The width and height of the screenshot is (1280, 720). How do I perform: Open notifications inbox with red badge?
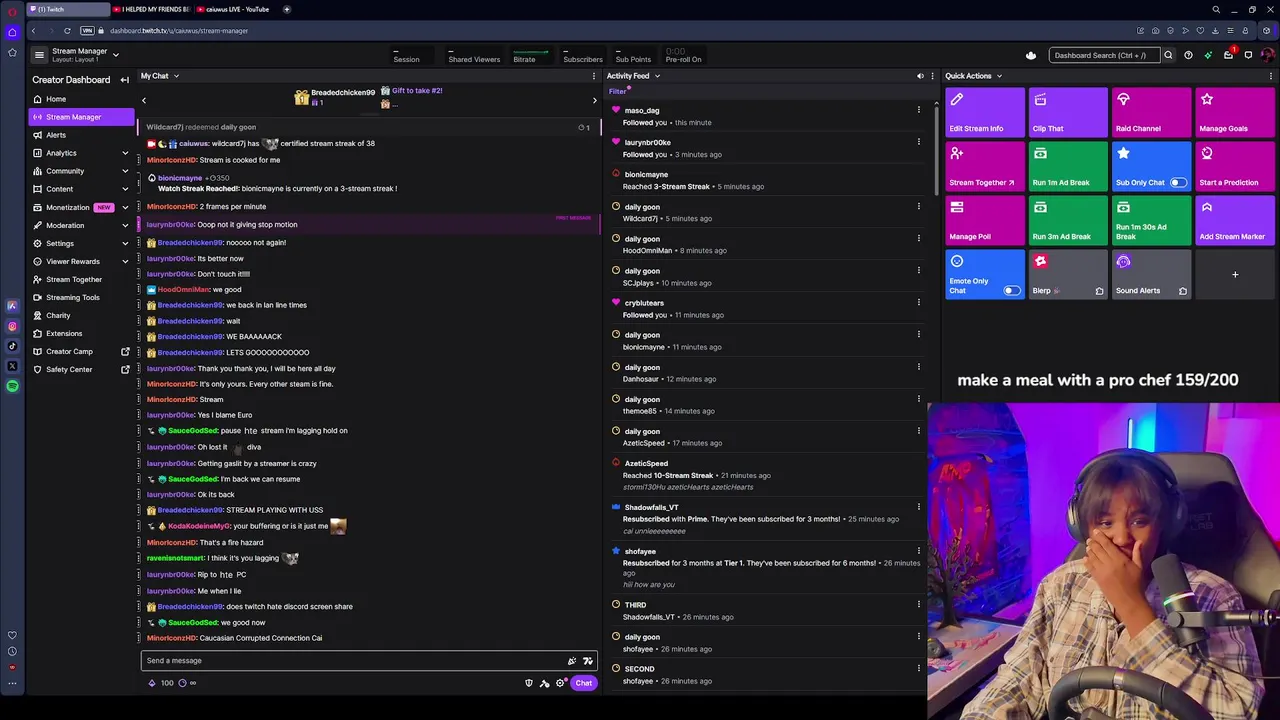click(1228, 55)
